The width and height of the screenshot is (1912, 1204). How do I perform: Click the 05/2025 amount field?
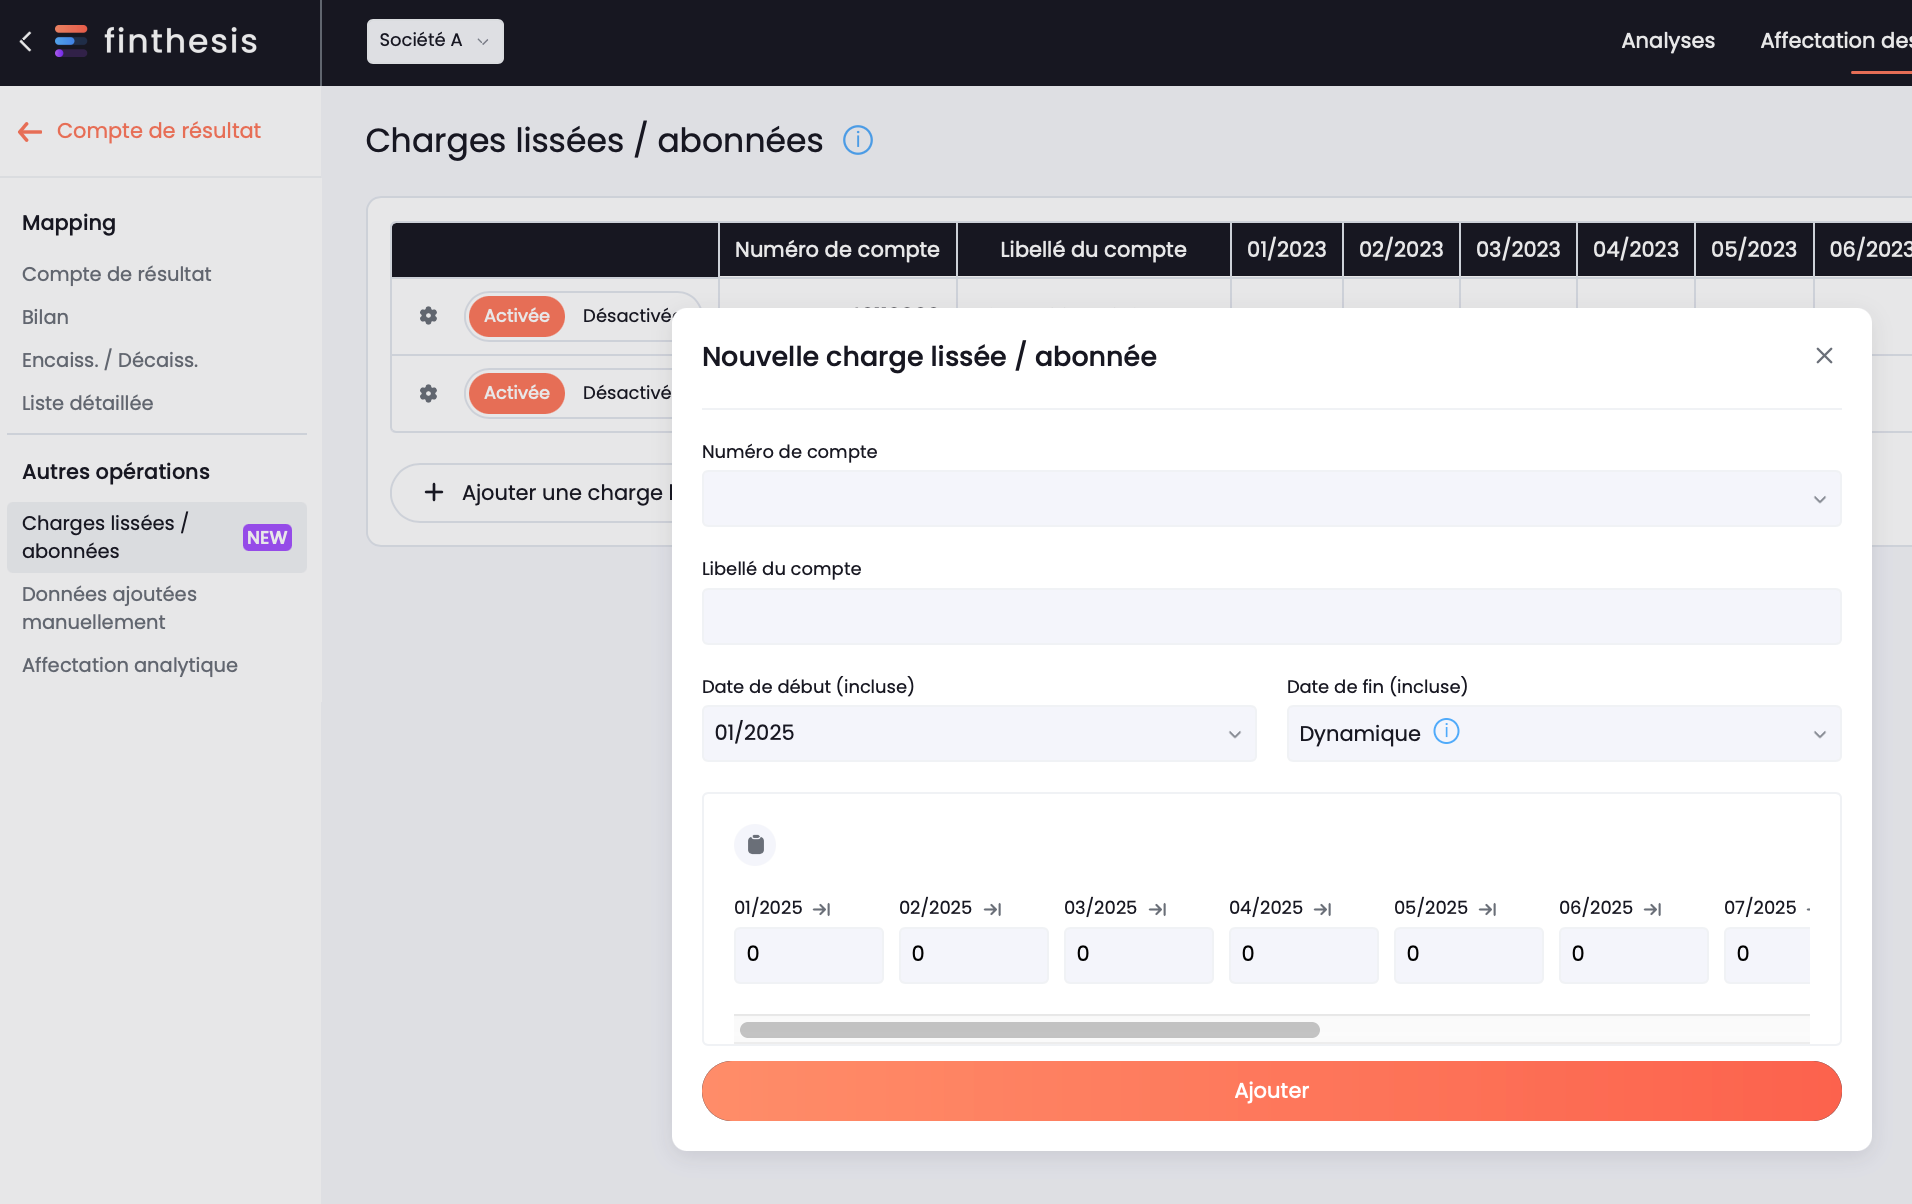[x=1469, y=955]
